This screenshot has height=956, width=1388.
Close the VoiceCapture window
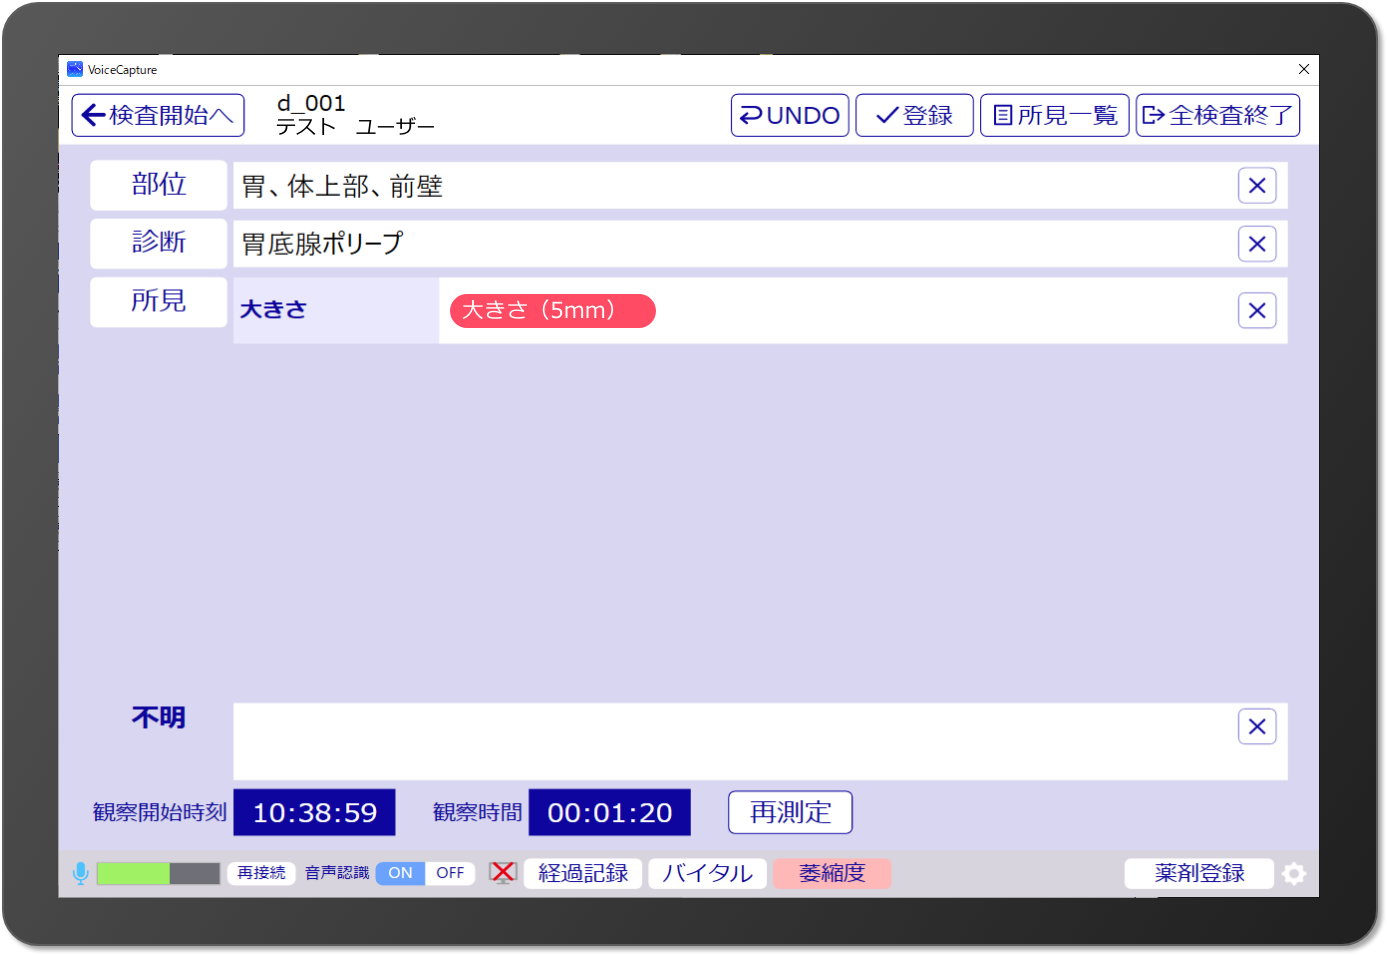tap(1304, 69)
